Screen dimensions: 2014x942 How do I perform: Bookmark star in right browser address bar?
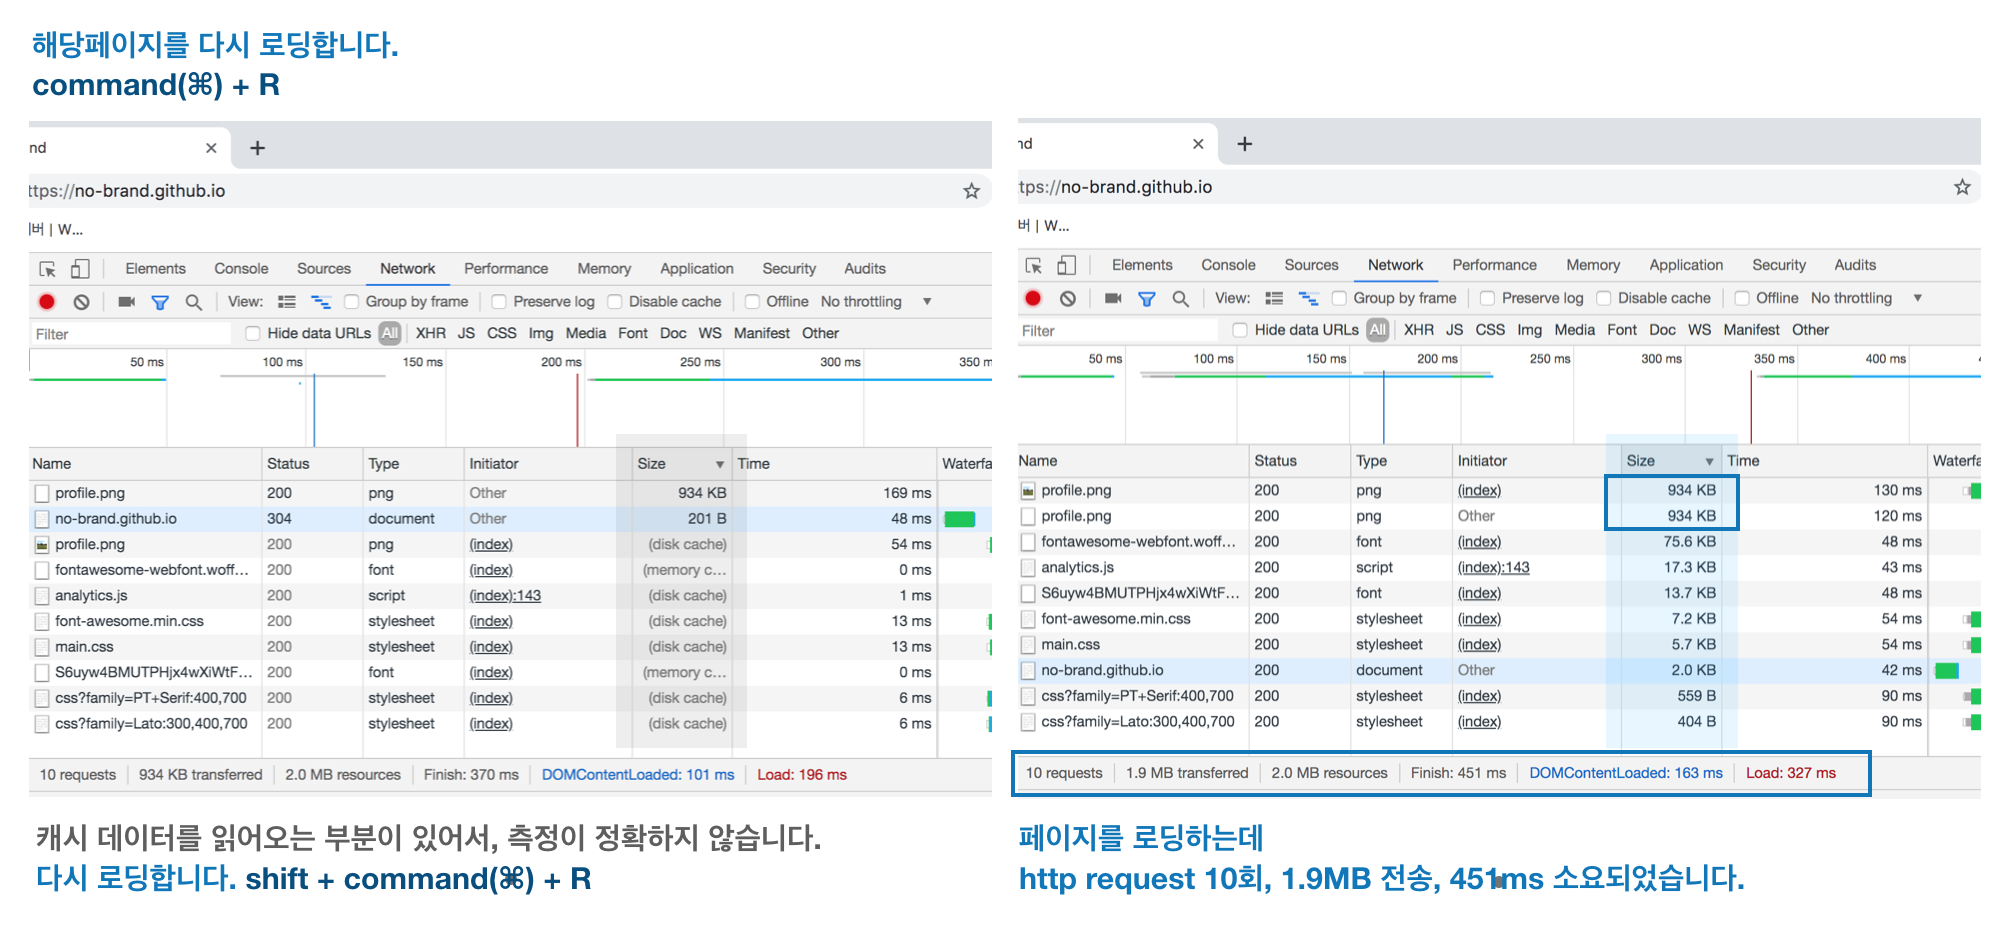tap(1962, 187)
